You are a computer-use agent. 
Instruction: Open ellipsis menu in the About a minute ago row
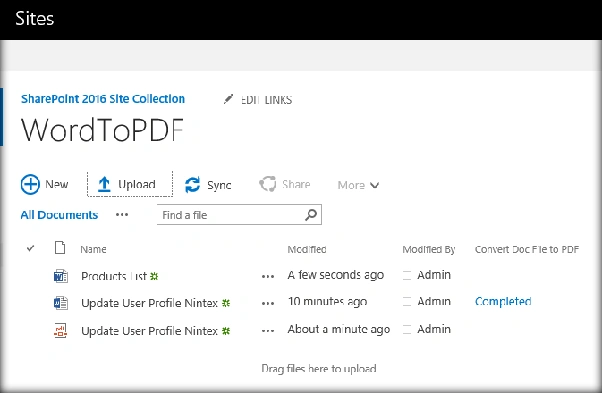pyautogui.click(x=268, y=331)
